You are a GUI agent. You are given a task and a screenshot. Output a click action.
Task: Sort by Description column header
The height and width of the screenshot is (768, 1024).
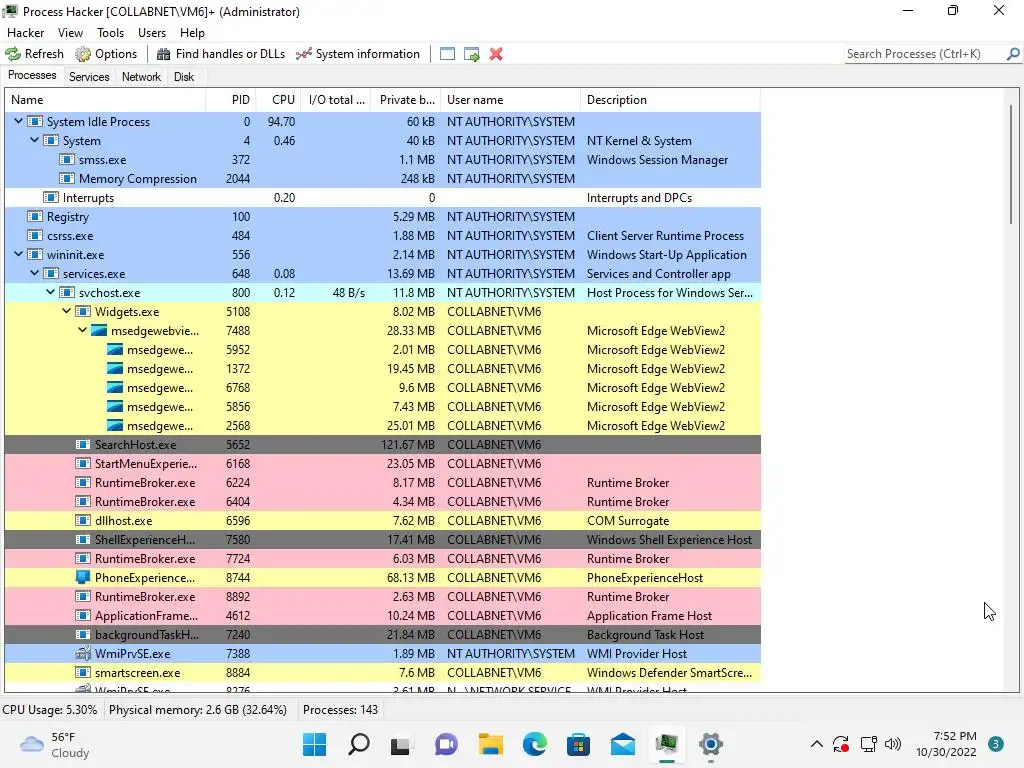[671, 100]
